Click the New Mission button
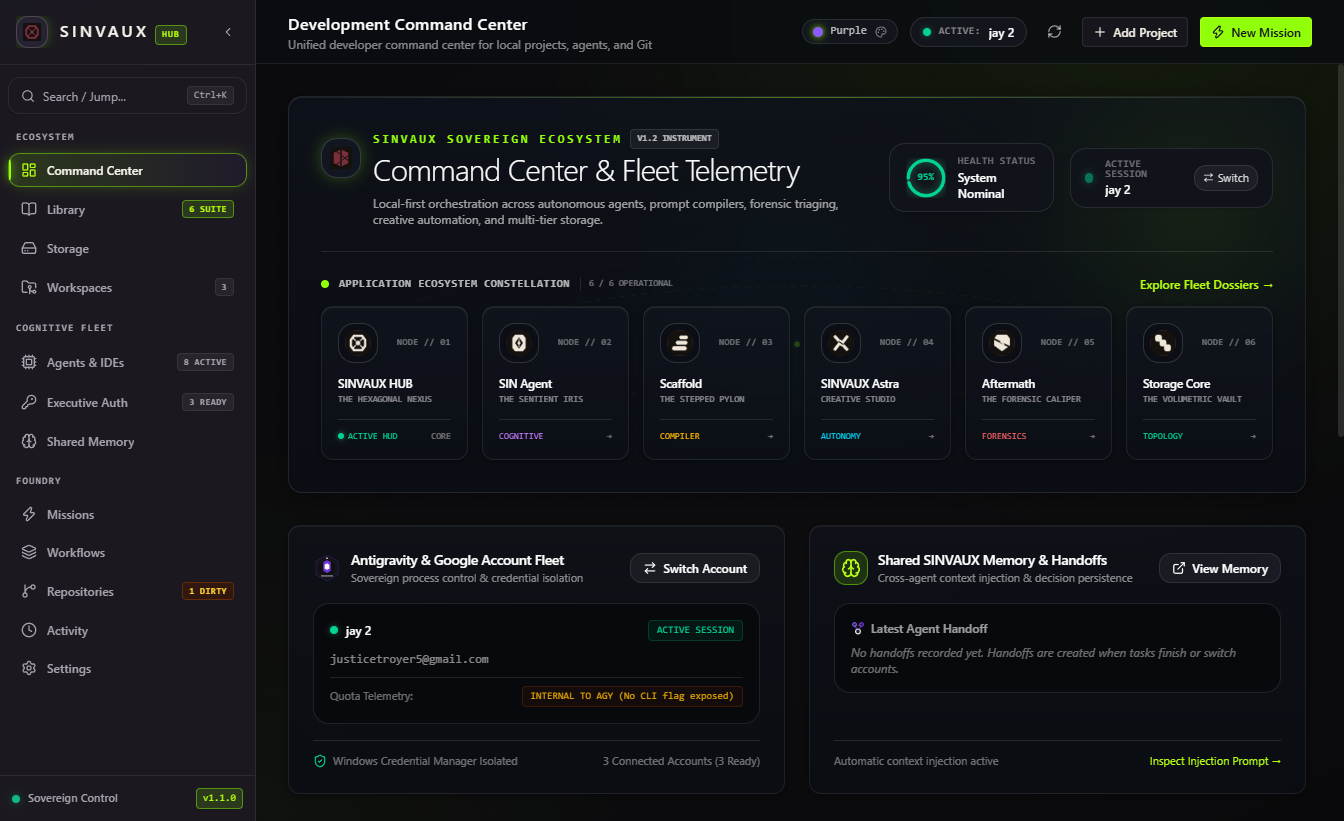The height and width of the screenshot is (821, 1344). tap(1256, 32)
